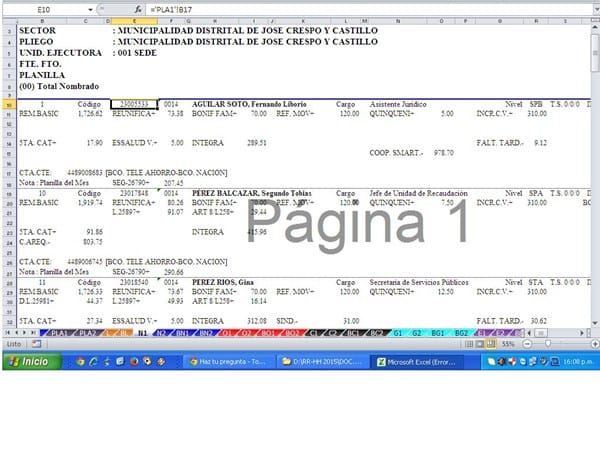
Task: Switch to the PLA2 sheet tab
Action: pyautogui.click(x=87, y=333)
